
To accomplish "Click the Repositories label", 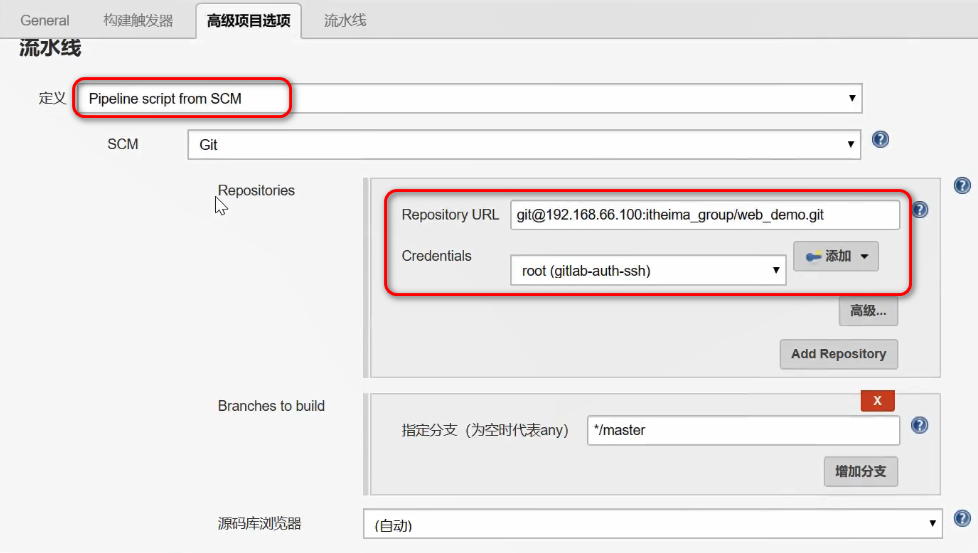I will pos(256,191).
